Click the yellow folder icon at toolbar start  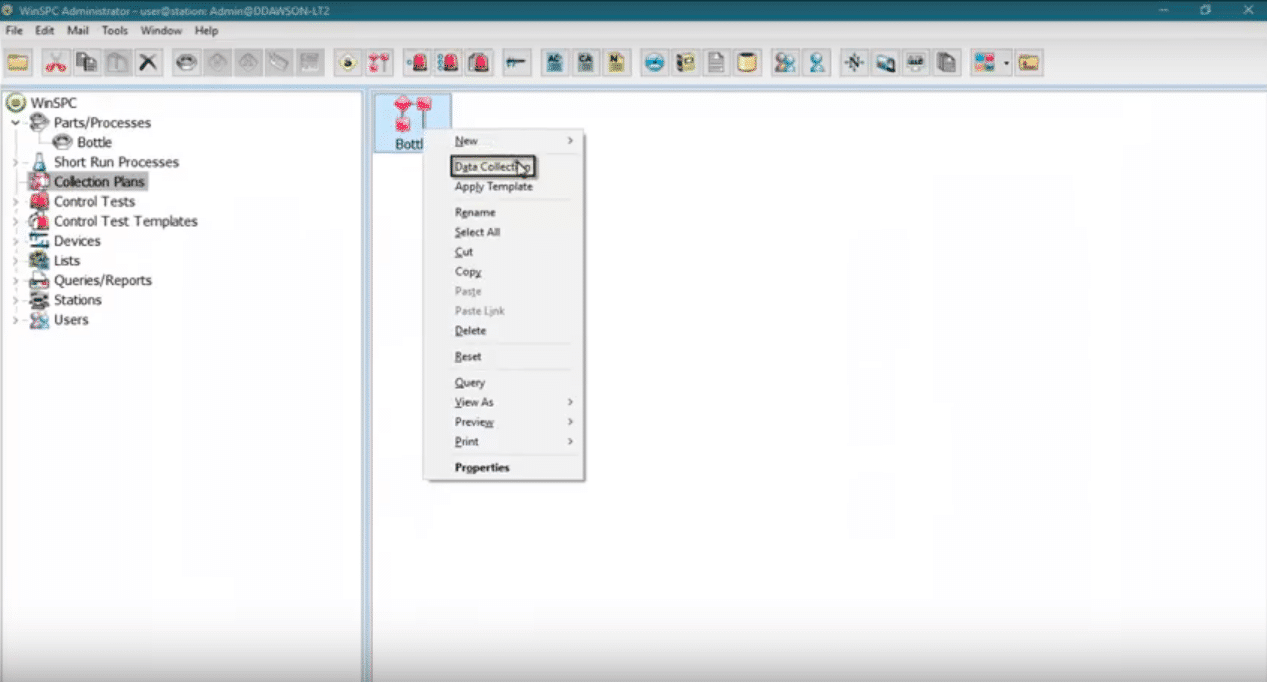[18, 63]
